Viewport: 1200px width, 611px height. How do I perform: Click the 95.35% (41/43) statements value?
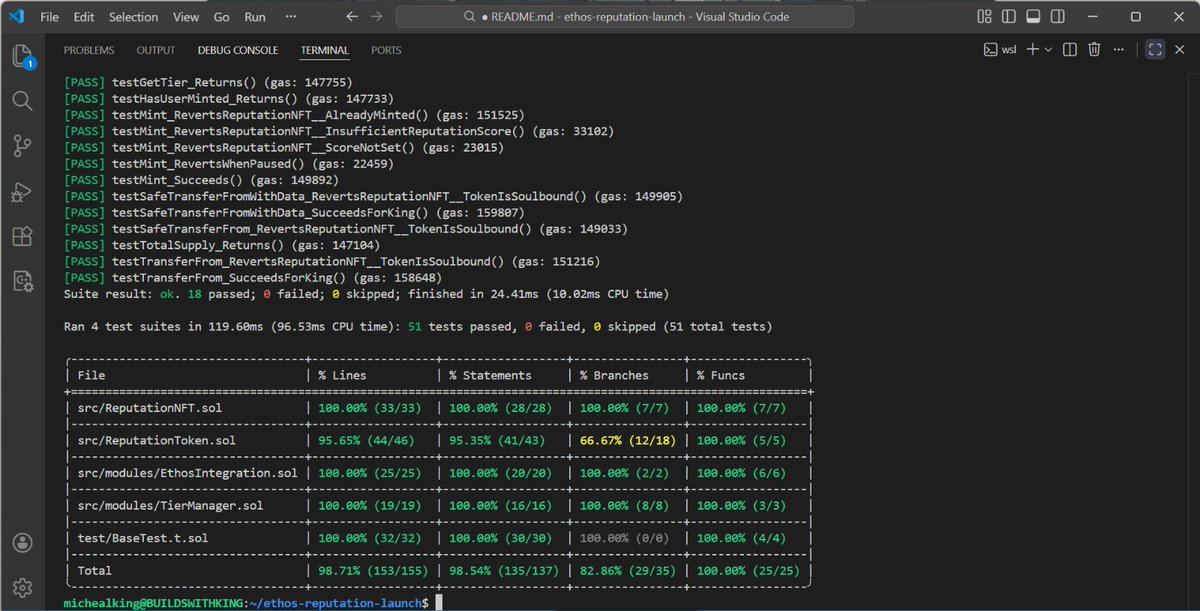click(x=496, y=440)
